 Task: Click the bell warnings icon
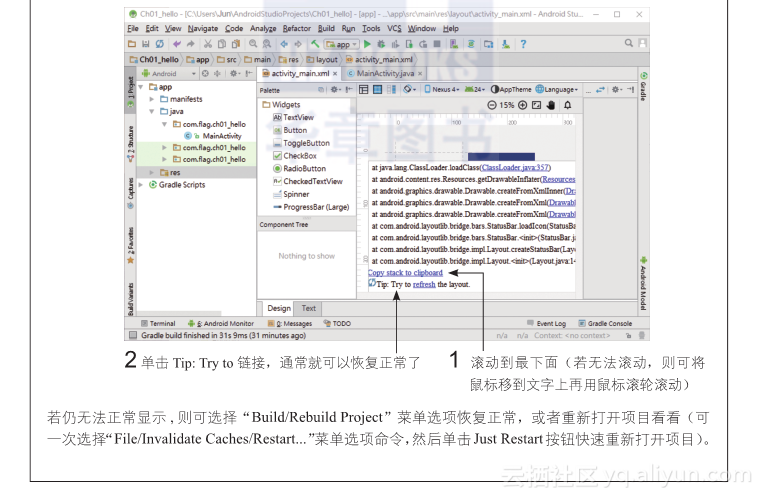pos(567,105)
